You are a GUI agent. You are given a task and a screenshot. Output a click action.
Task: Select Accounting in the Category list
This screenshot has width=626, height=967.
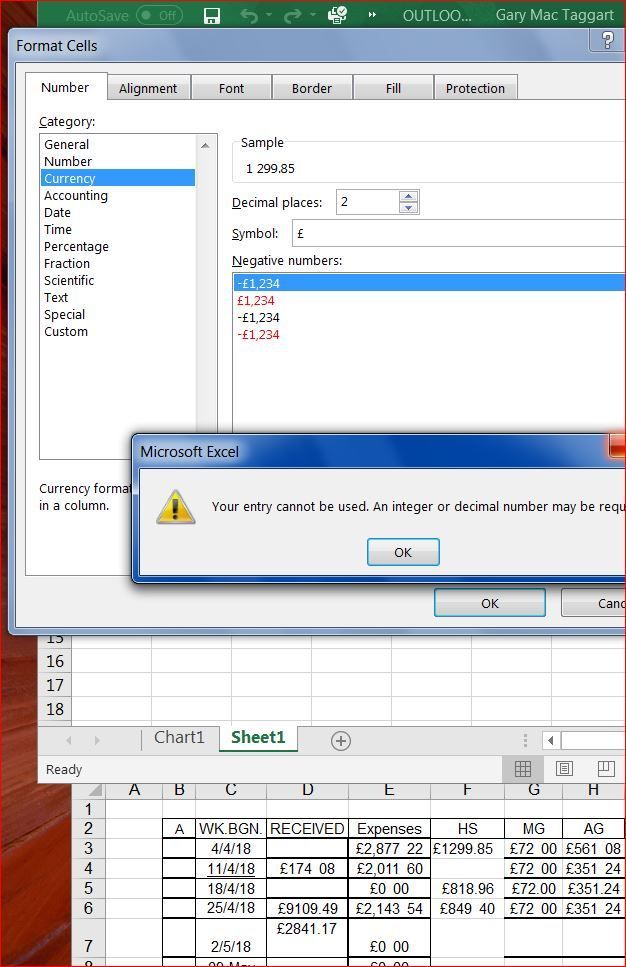click(118, 195)
